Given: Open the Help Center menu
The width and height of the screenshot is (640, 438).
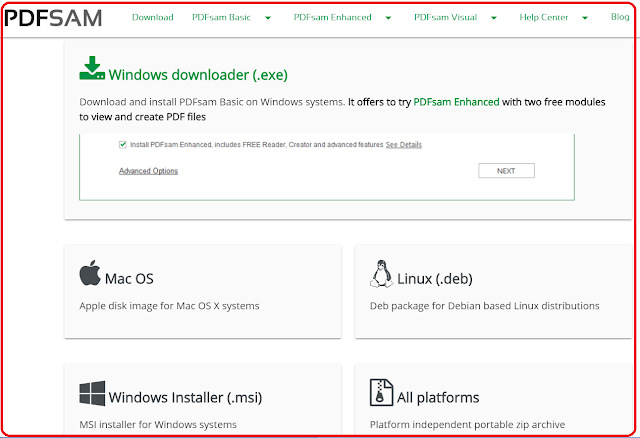Looking at the screenshot, I should click(544, 17).
